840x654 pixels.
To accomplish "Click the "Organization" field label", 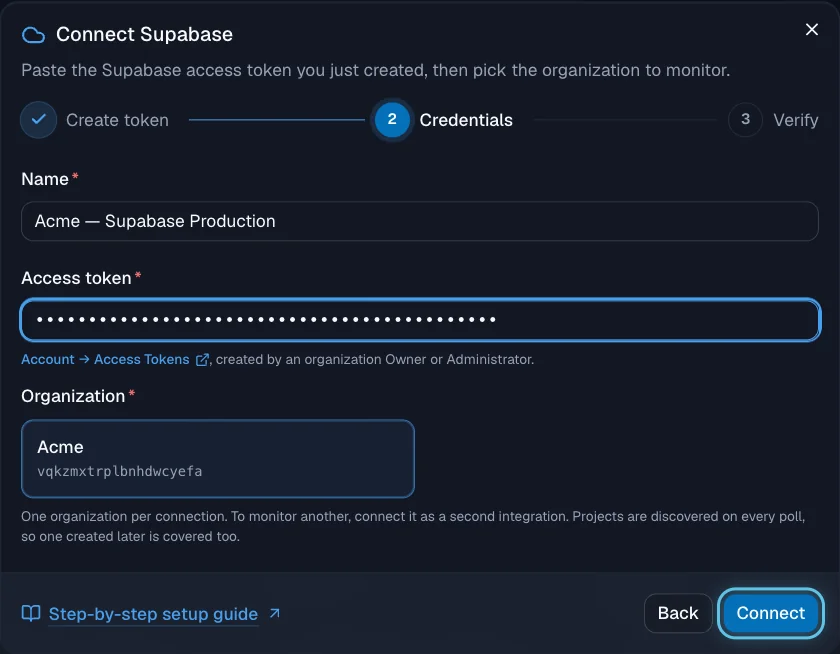I will [73, 396].
